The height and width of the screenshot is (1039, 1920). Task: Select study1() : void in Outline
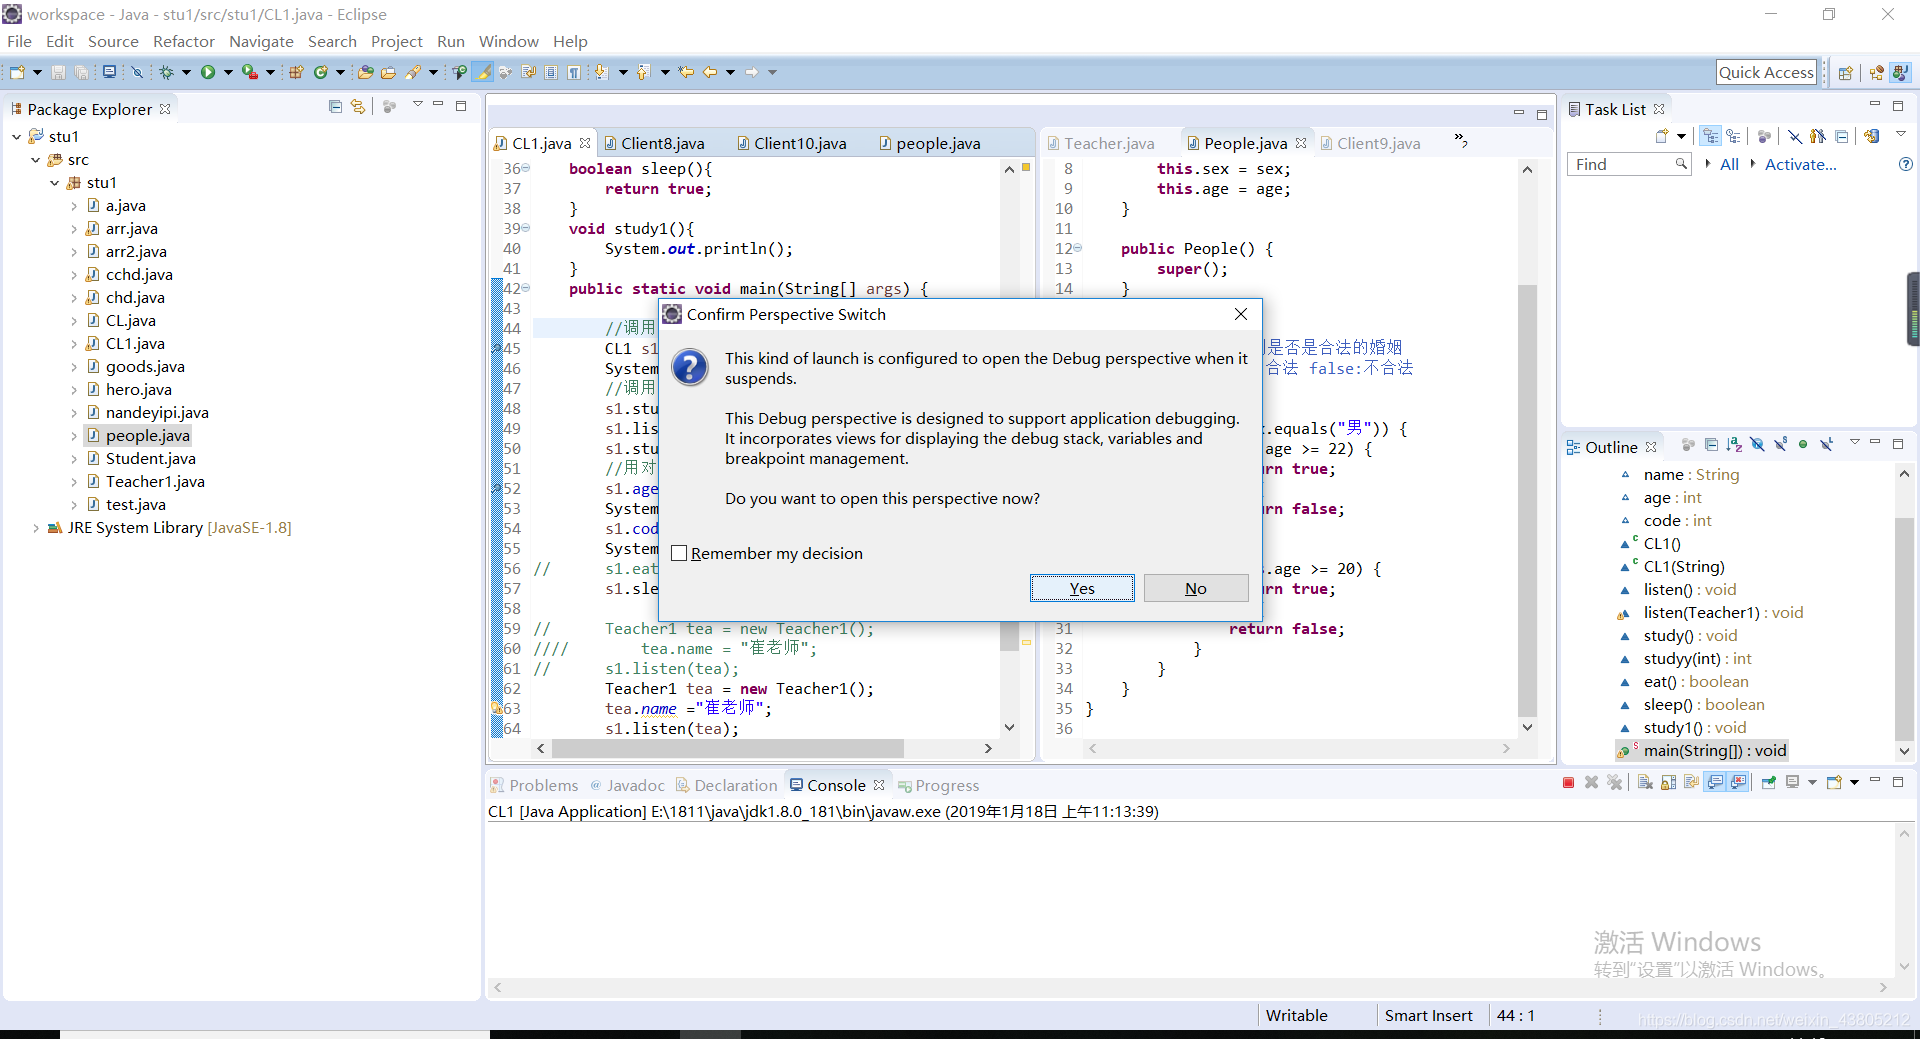click(x=1694, y=727)
